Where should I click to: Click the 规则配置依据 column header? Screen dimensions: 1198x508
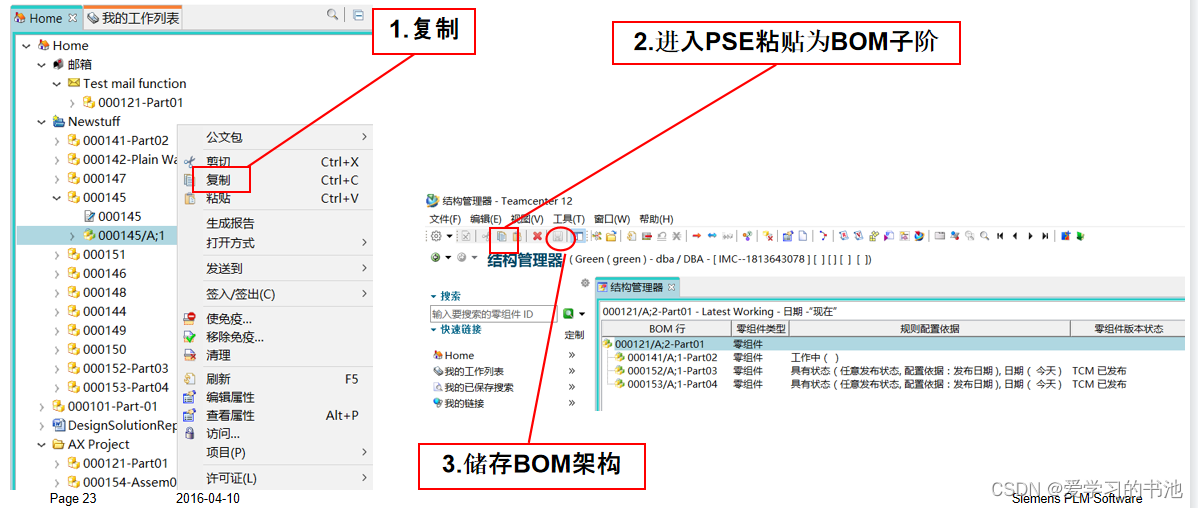(929, 328)
